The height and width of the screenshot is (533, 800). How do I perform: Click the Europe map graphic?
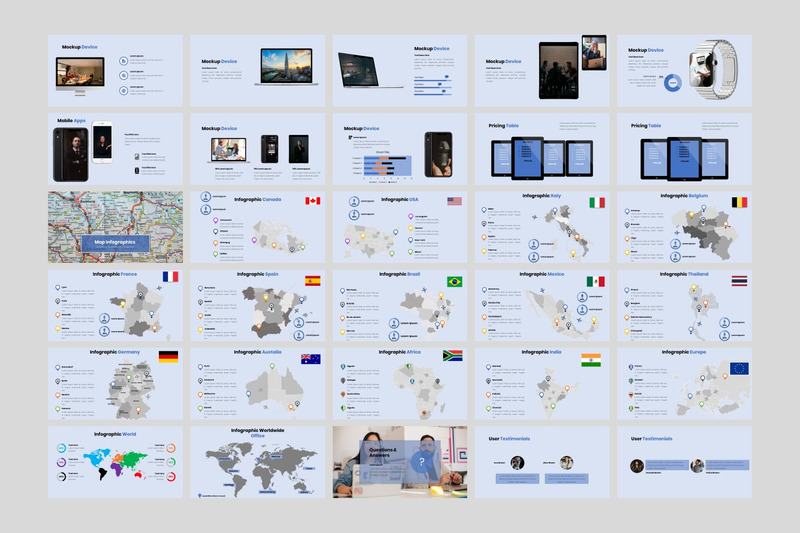[x=712, y=390]
